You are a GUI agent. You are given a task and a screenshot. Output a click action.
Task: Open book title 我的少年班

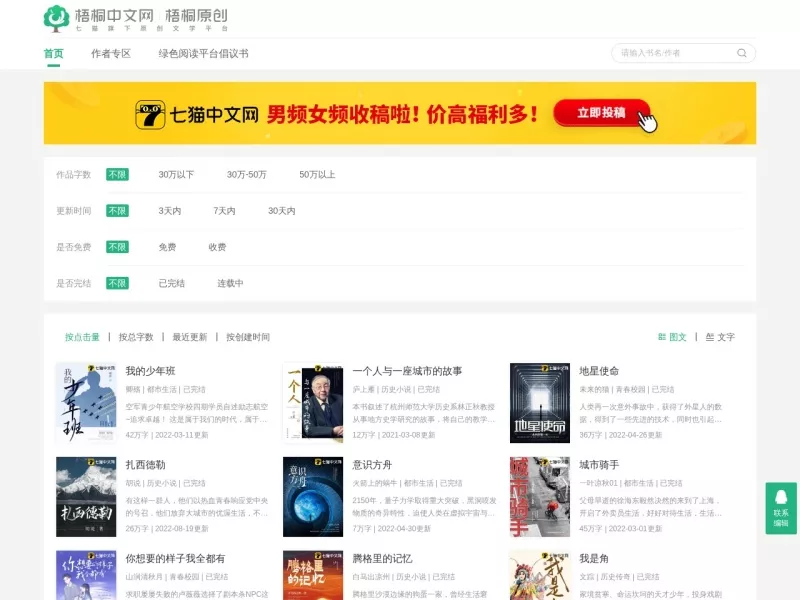(x=151, y=371)
